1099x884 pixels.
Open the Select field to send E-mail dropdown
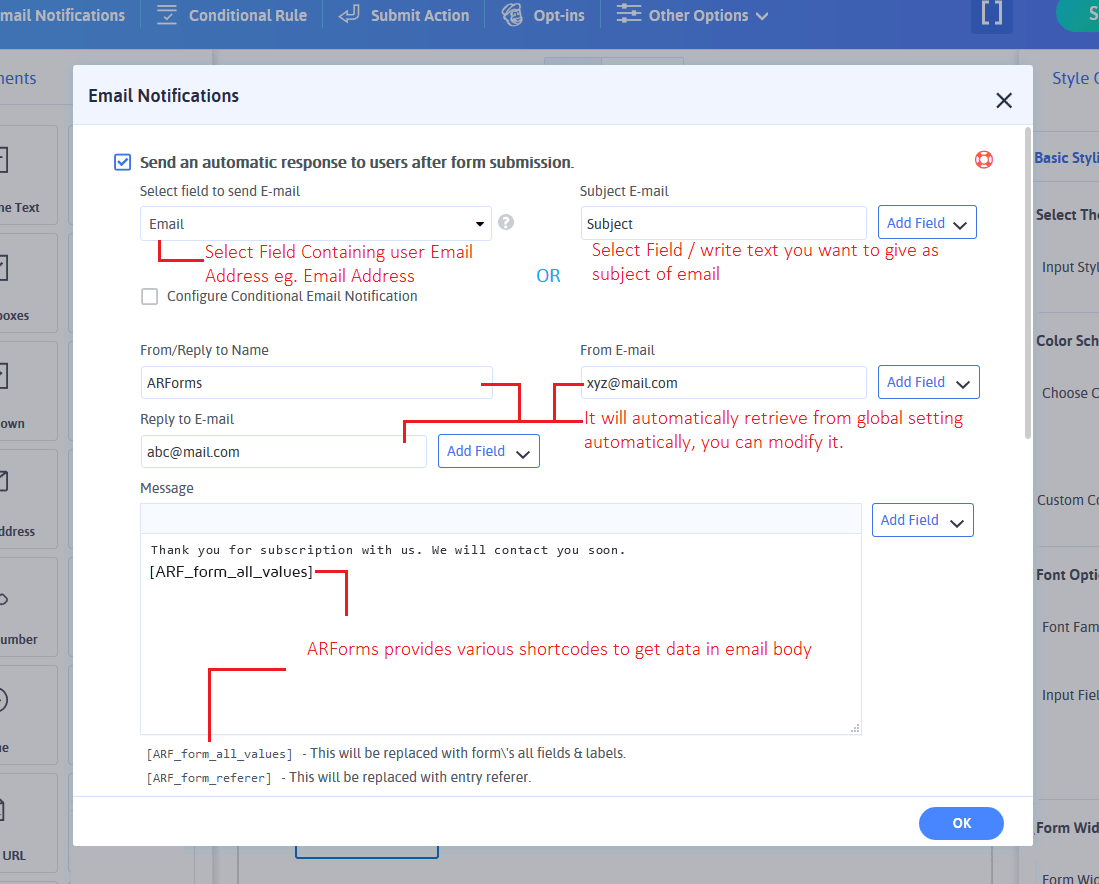click(316, 224)
